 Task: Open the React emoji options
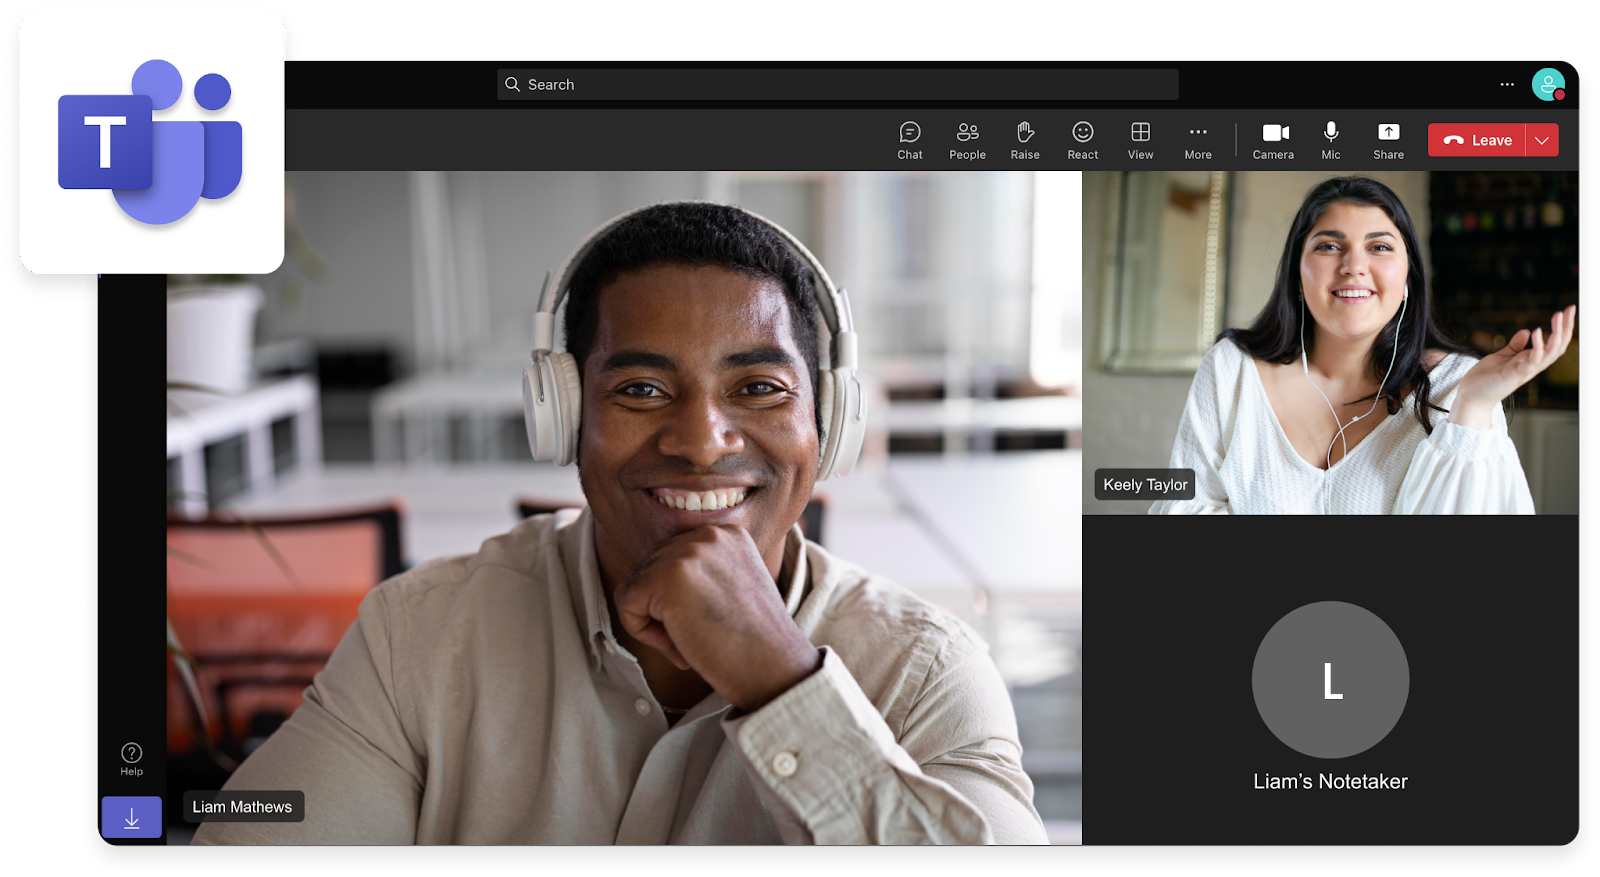pyautogui.click(x=1082, y=140)
